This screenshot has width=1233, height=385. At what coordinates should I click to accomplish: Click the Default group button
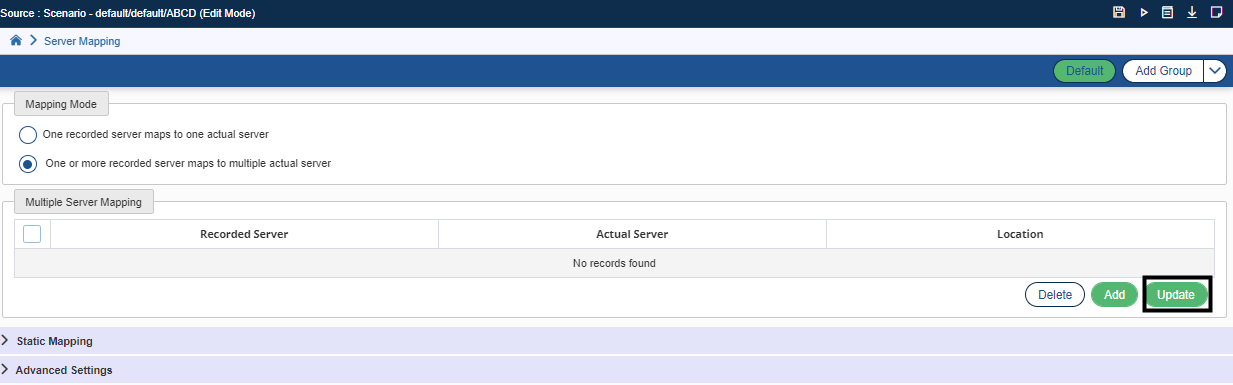pos(1084,71)
